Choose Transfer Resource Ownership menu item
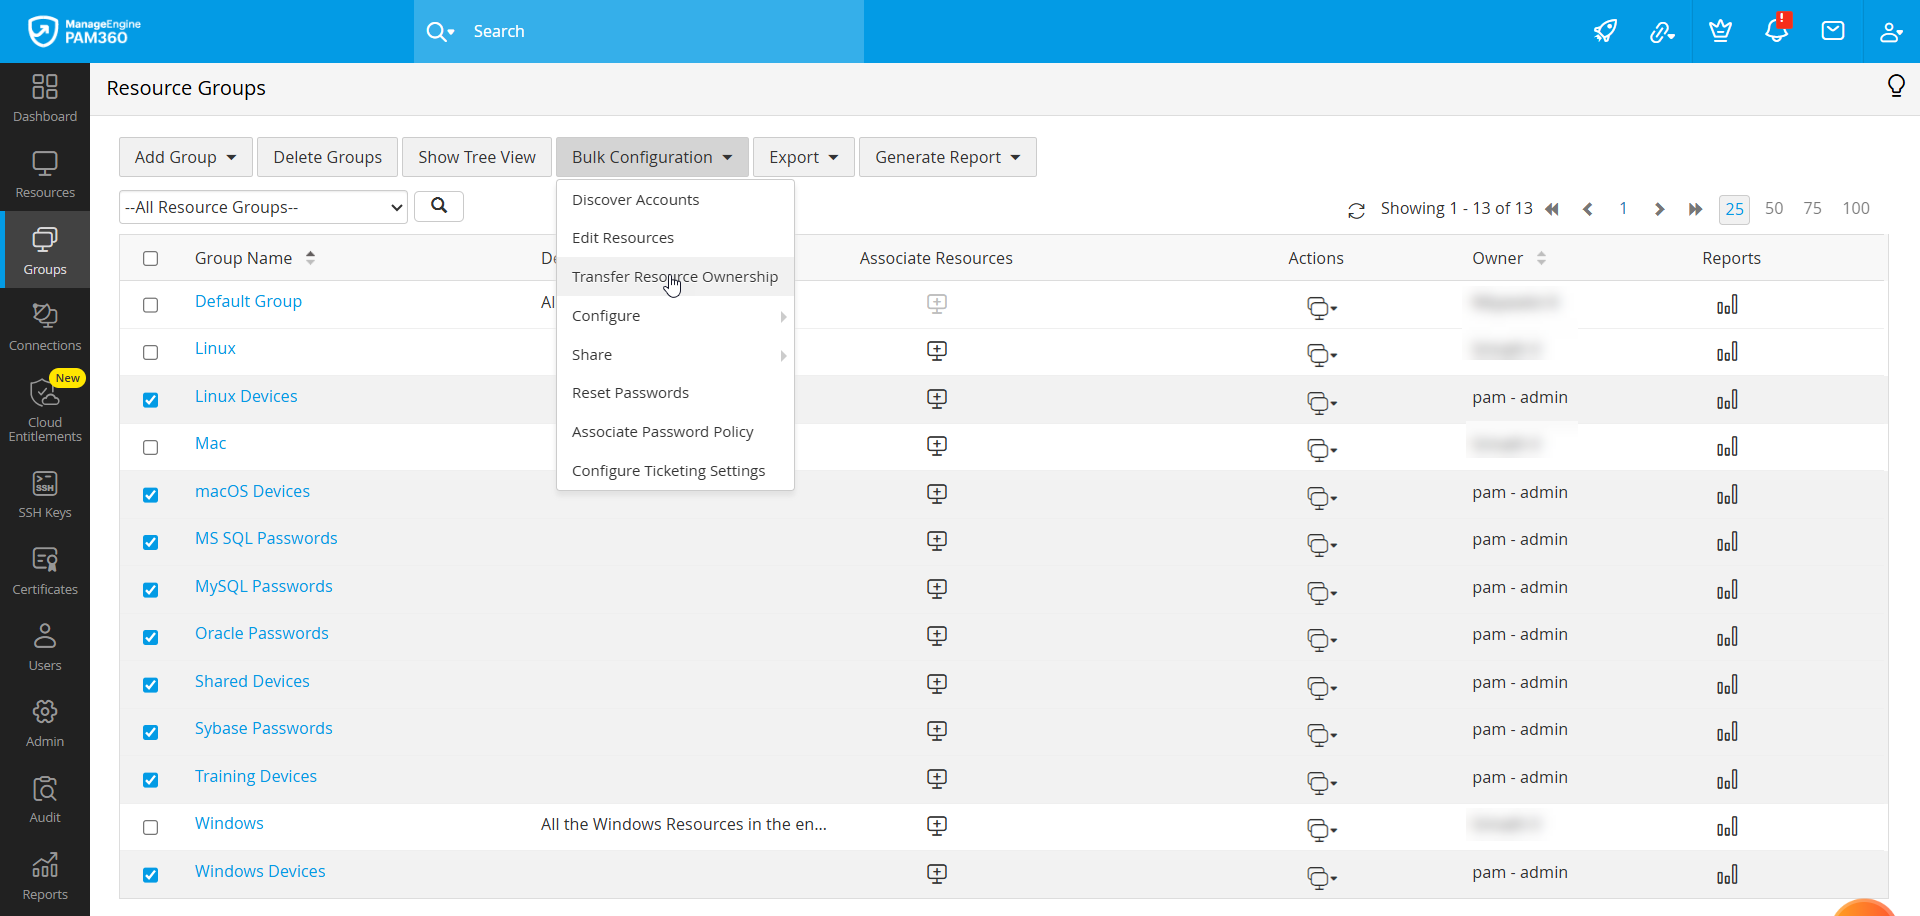Screen dimensions: 1920x916 click(x=674, y=277)
